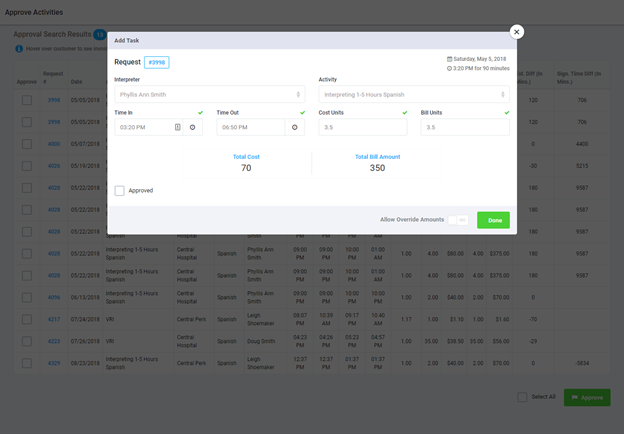Check the first row 3998 approve checkbox
The height and width of the screenshot is (434, 624).
coord(27,100)
